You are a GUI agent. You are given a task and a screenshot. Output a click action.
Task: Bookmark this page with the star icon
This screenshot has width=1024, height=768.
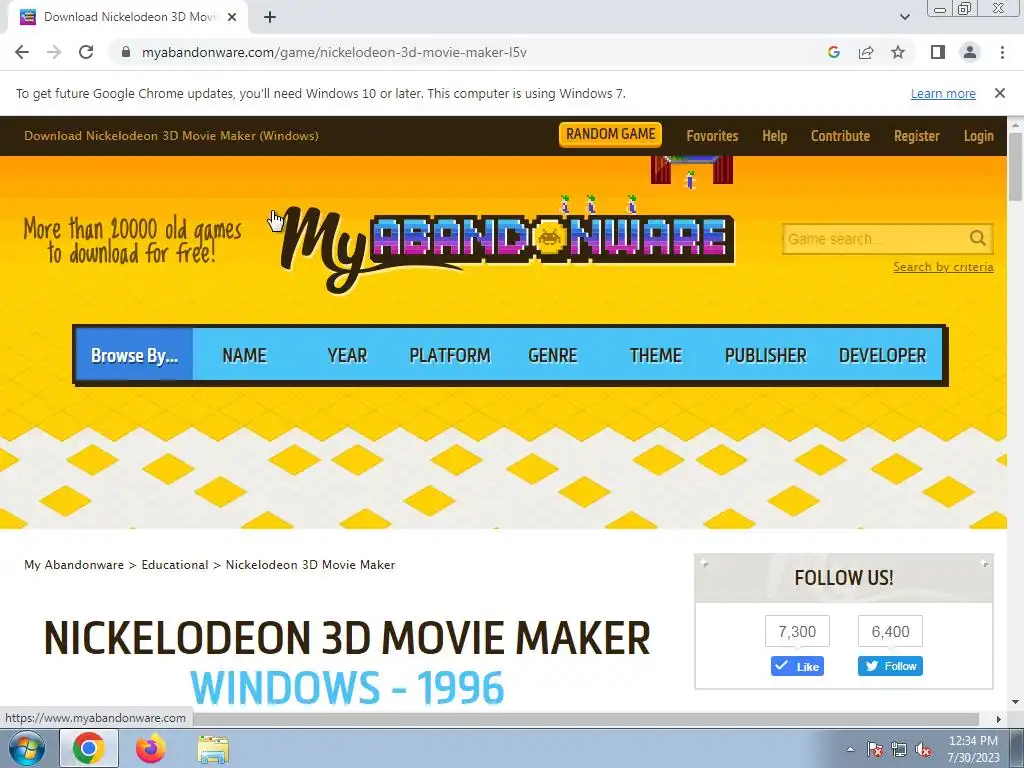(x=898, y=52)
